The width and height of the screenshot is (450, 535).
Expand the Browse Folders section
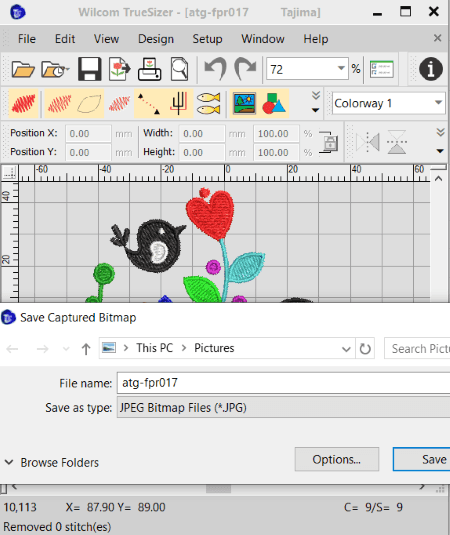pos(52,462)
